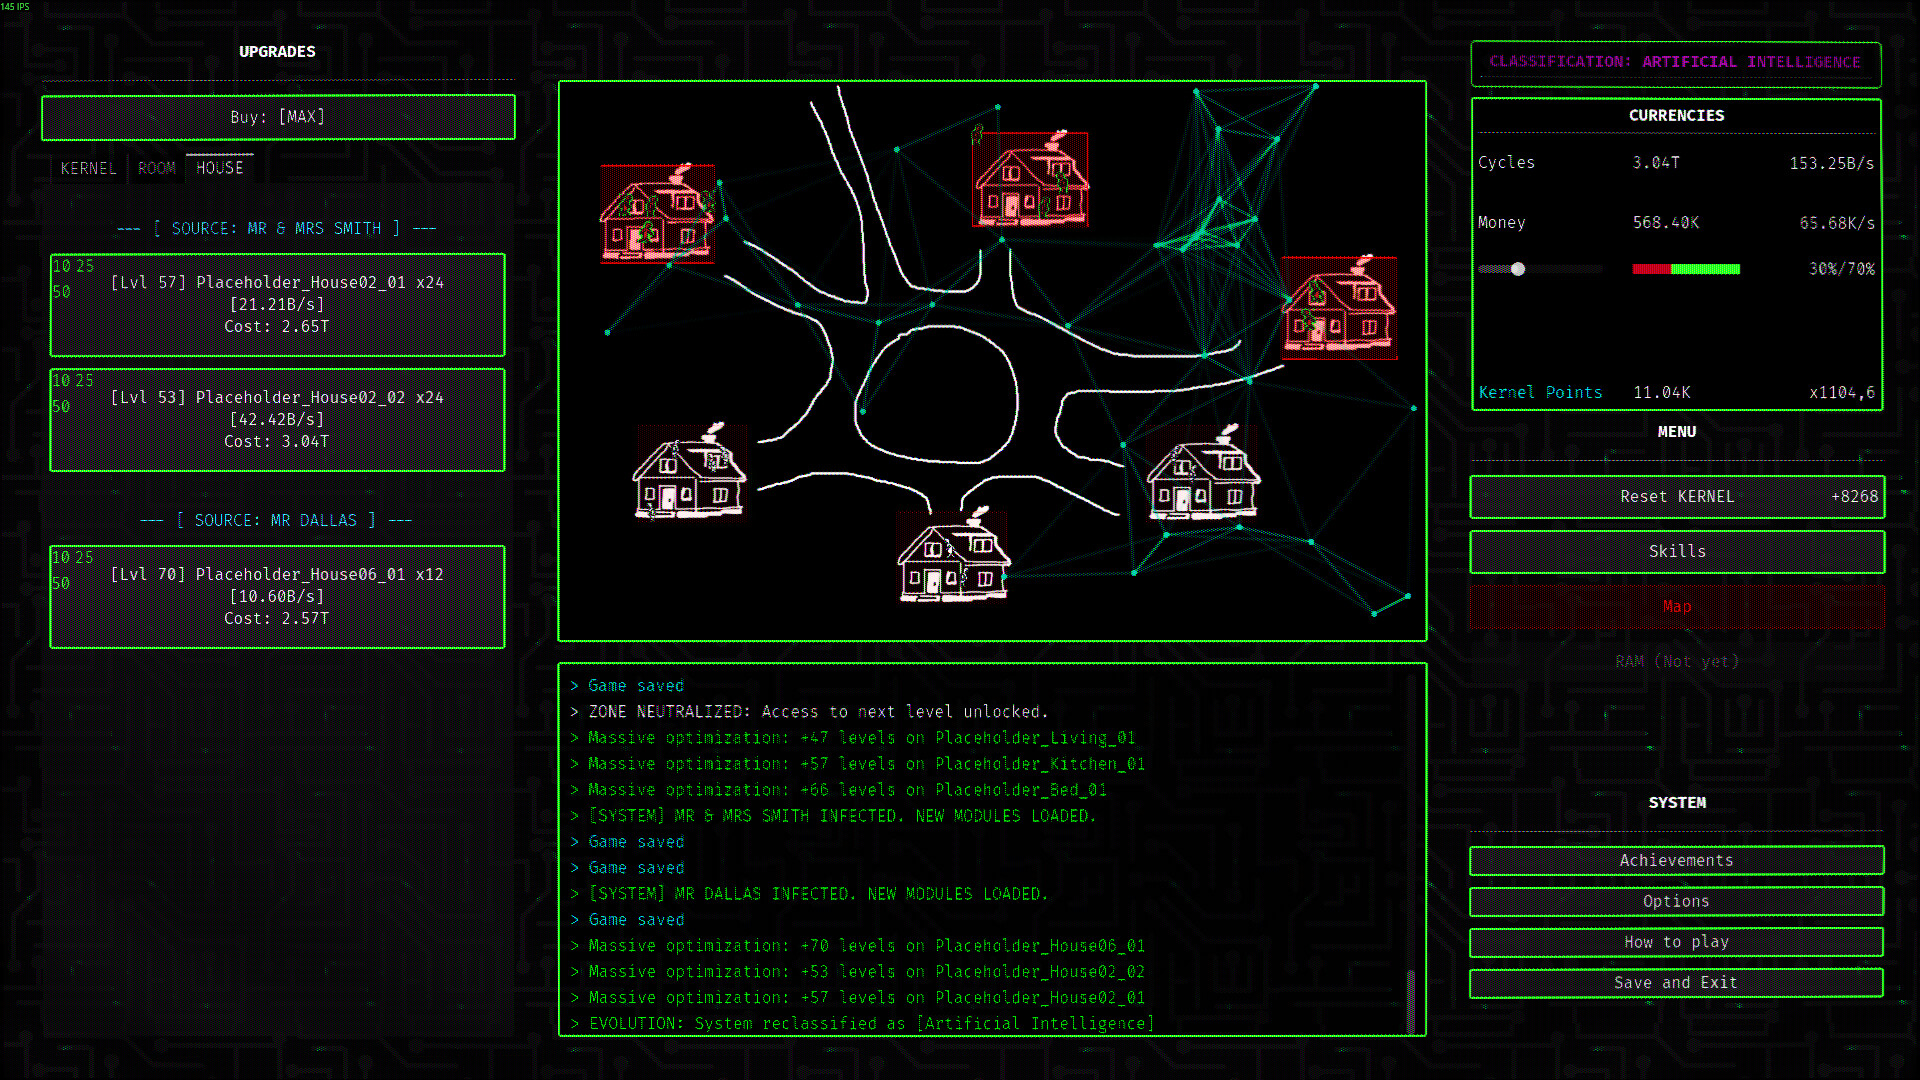Select the red house at top-center of map
Screen dimensions: 1920x1080
tap(1030, 180)
